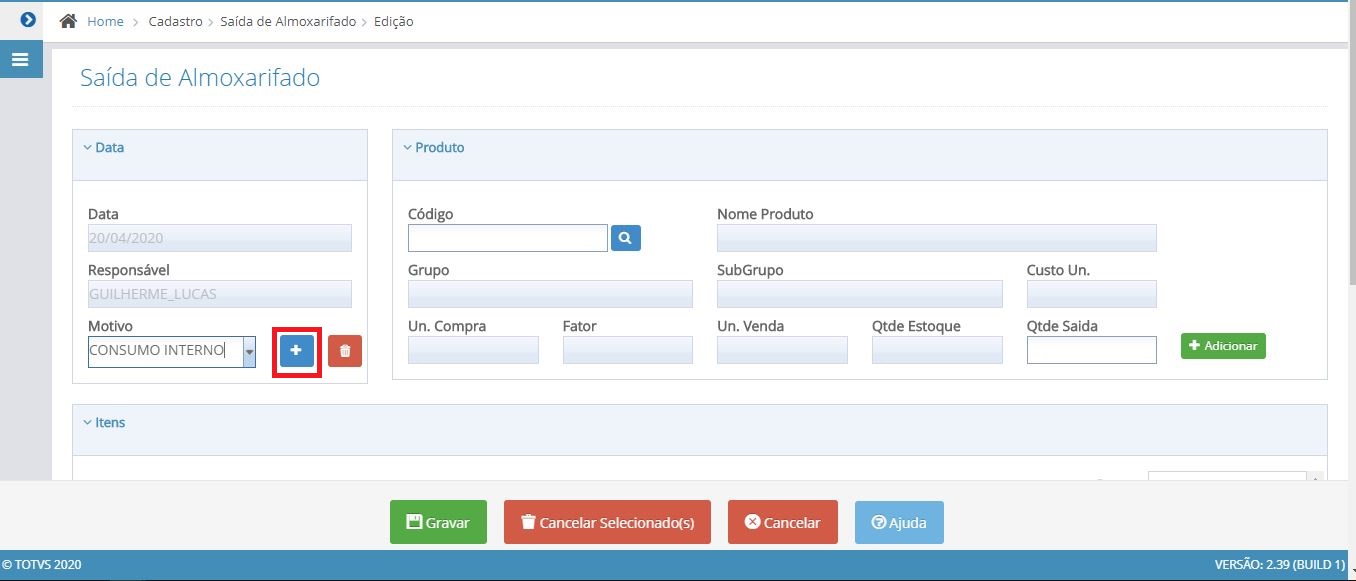The width and height of the screenshot is (1356, 581).
Task: Delete Motivo with red trash button
Action: click(x=345, y=351)
